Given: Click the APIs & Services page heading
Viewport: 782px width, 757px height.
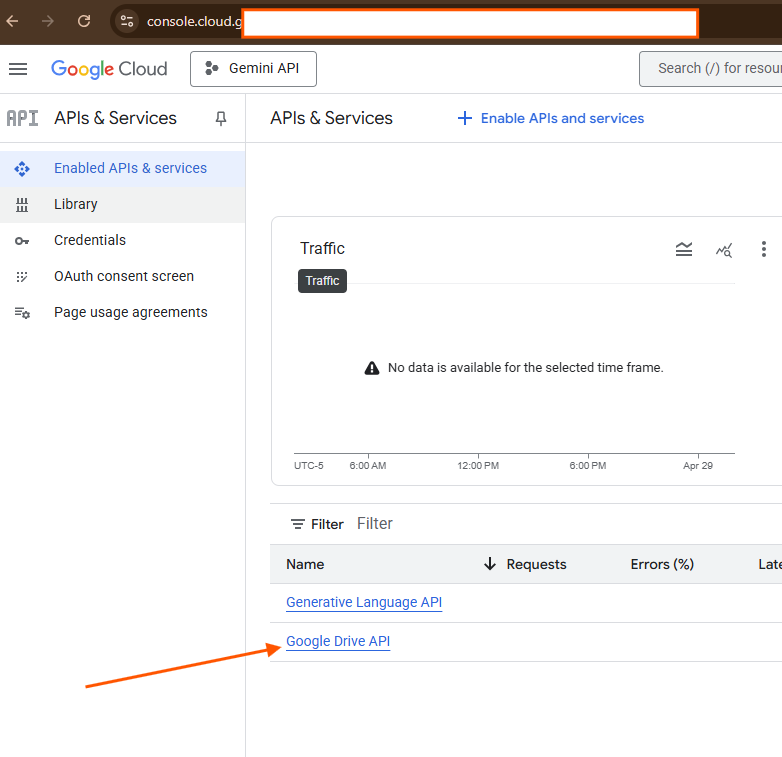Looking at the screenshot, I should point(331,118).
